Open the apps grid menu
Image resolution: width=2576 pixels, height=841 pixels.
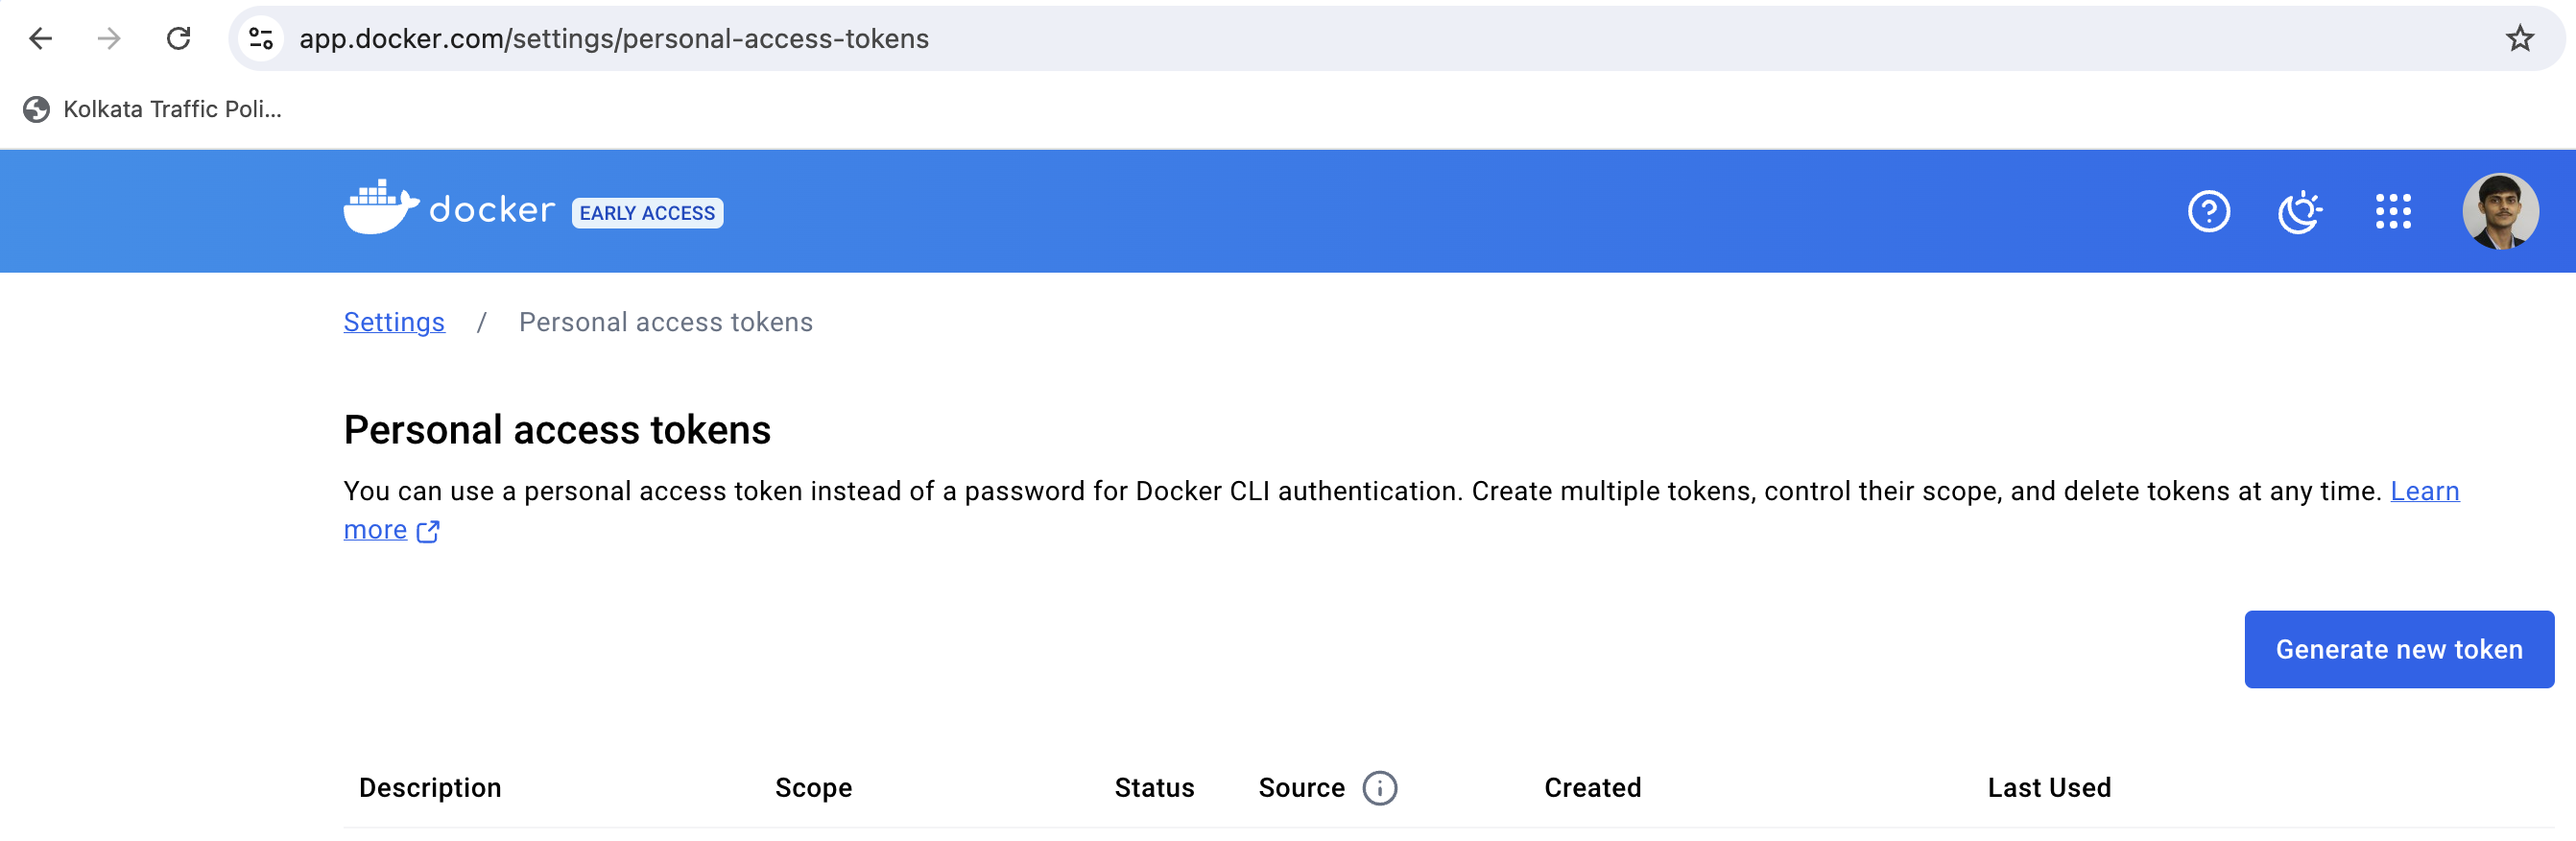(2393, 211)
